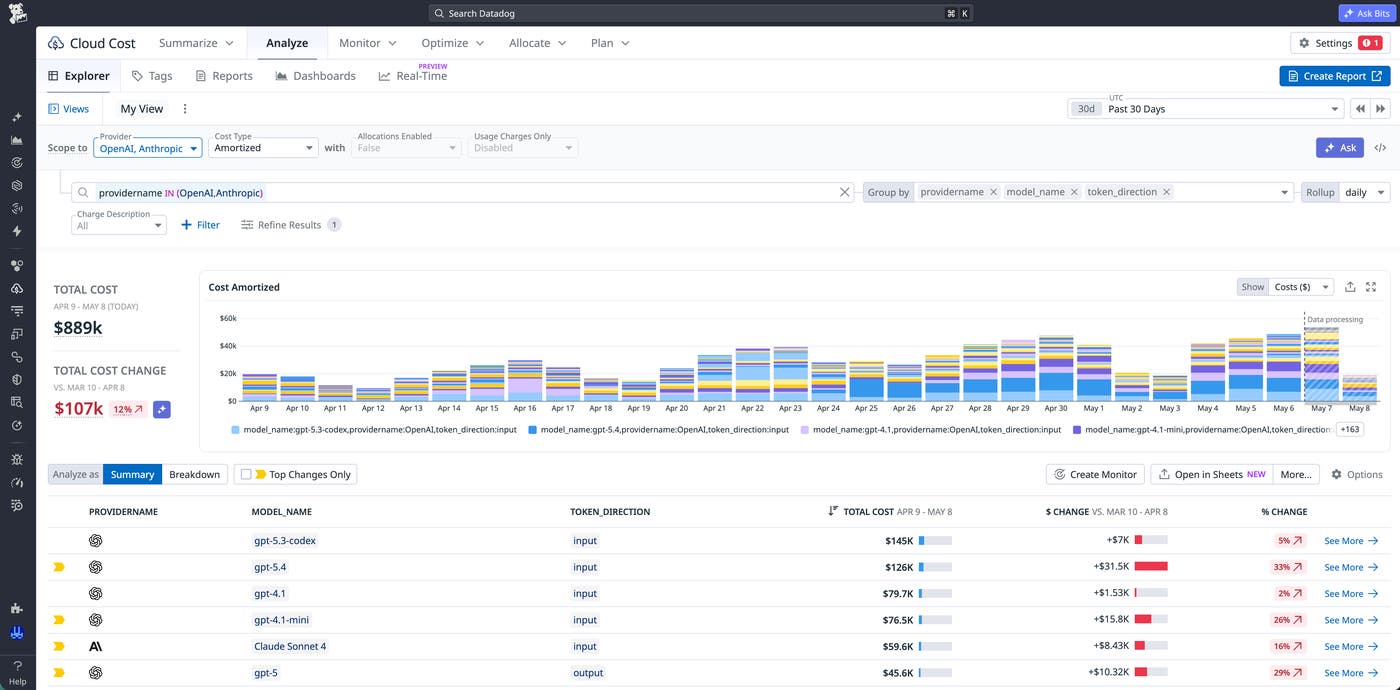The height and width of the screenshot is (690, 1400).
Task: Open the Usage Charges Only dropdown
Action: point(524,147)
